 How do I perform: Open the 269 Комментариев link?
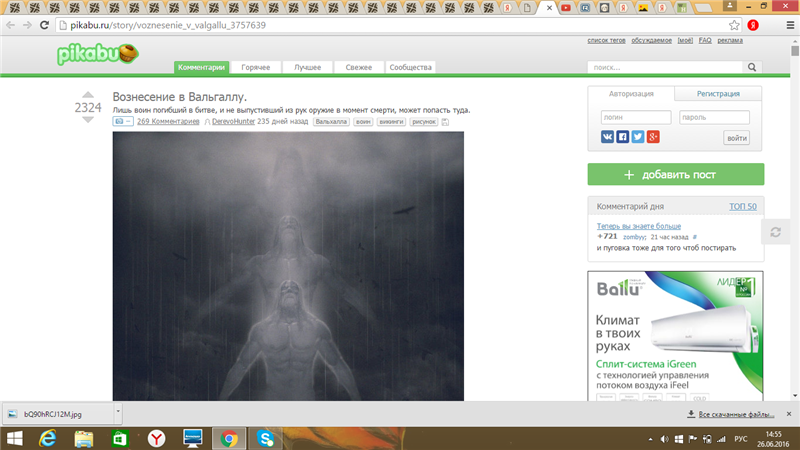169,121
